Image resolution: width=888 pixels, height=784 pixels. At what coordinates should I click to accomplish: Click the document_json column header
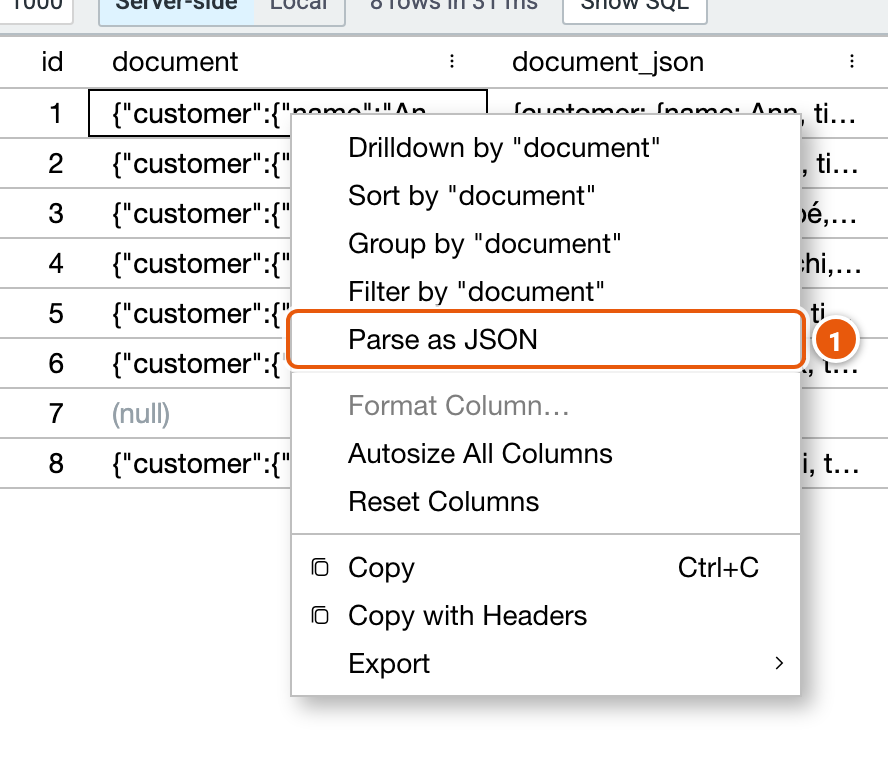click(x=608, y=61)
